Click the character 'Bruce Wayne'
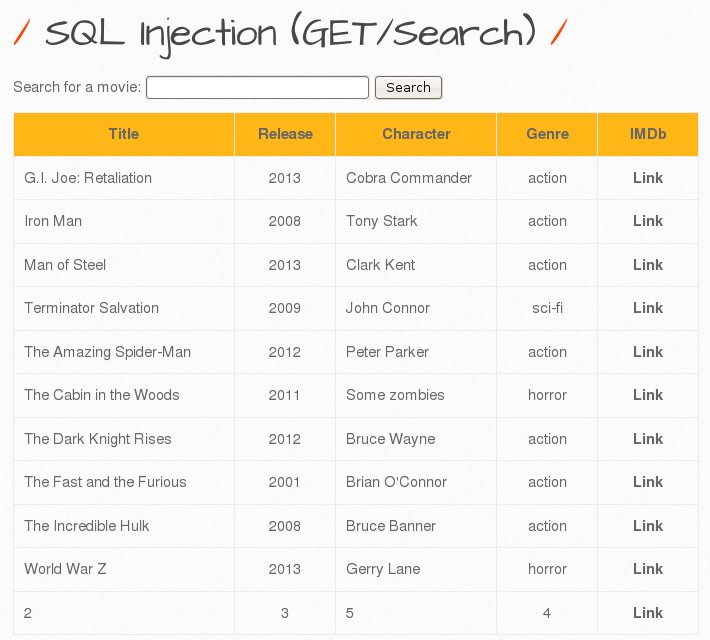 coord(390,439)
